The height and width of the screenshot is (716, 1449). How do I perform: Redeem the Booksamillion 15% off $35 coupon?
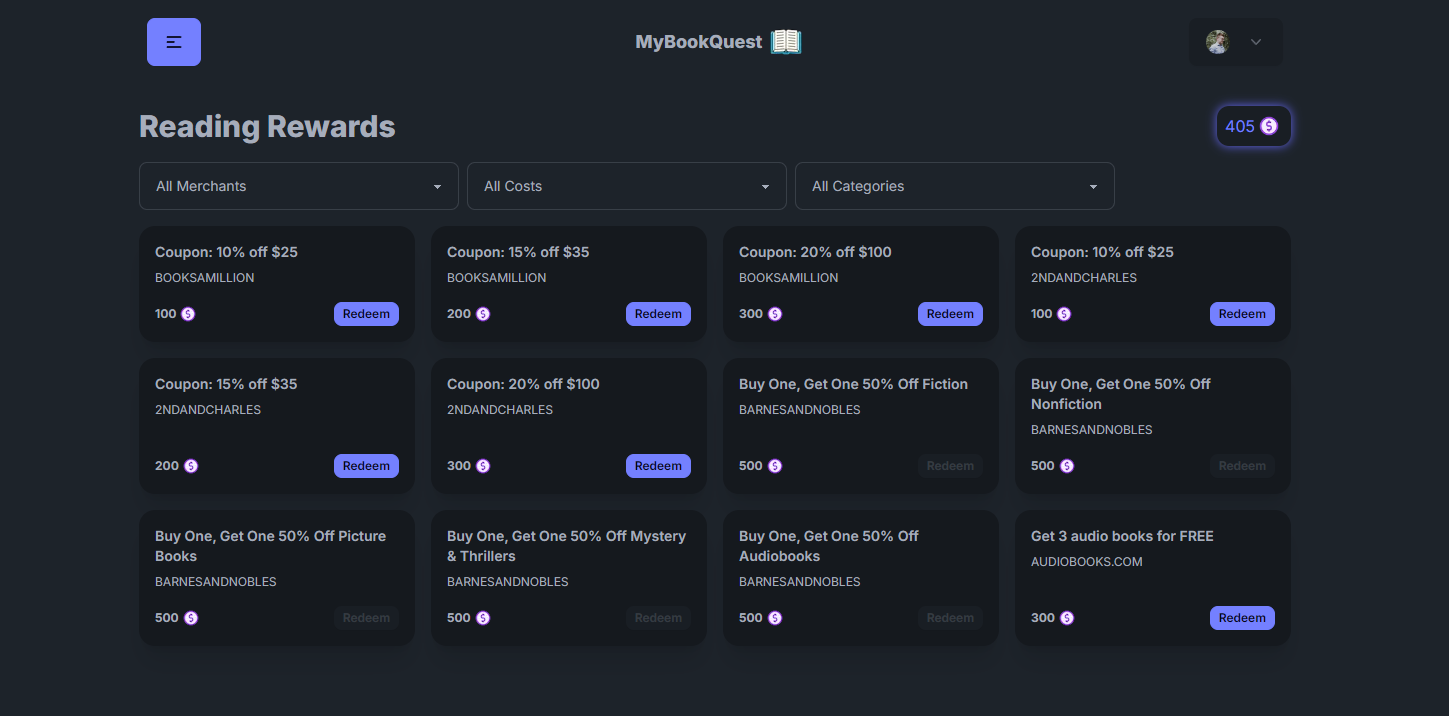coord(658,313)
